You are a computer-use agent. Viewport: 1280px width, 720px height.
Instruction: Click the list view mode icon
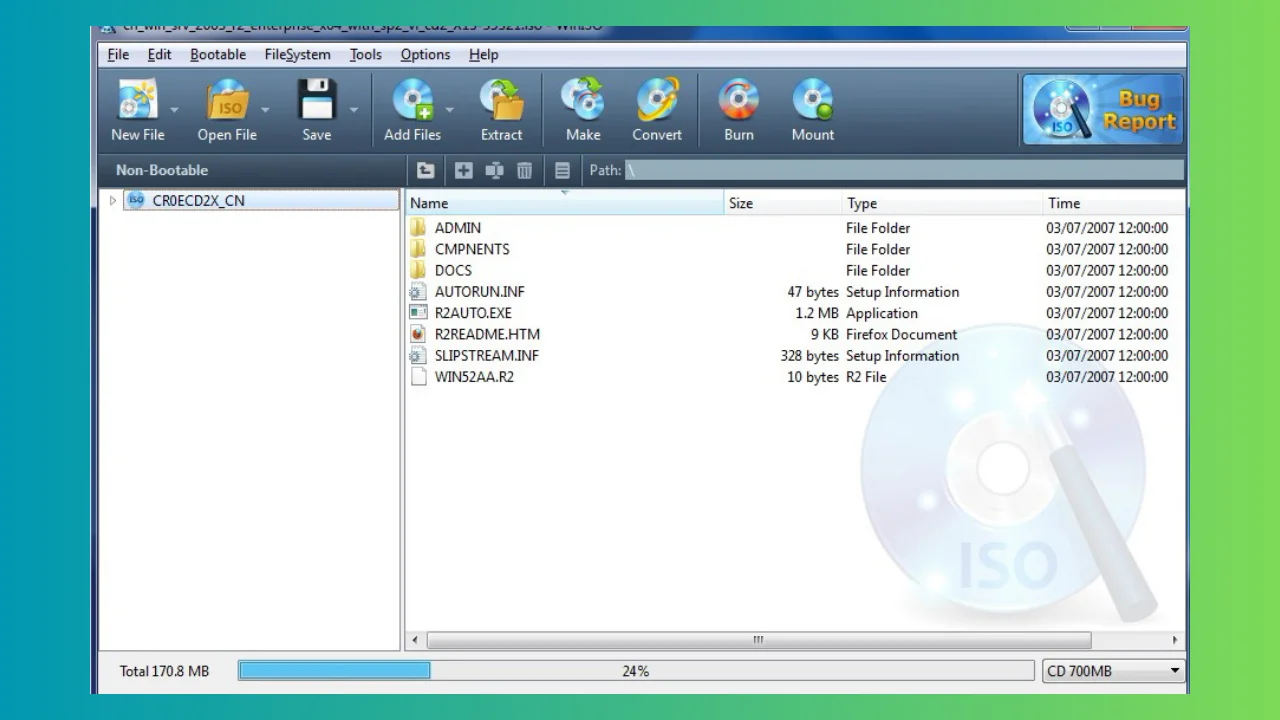(562, 170)
